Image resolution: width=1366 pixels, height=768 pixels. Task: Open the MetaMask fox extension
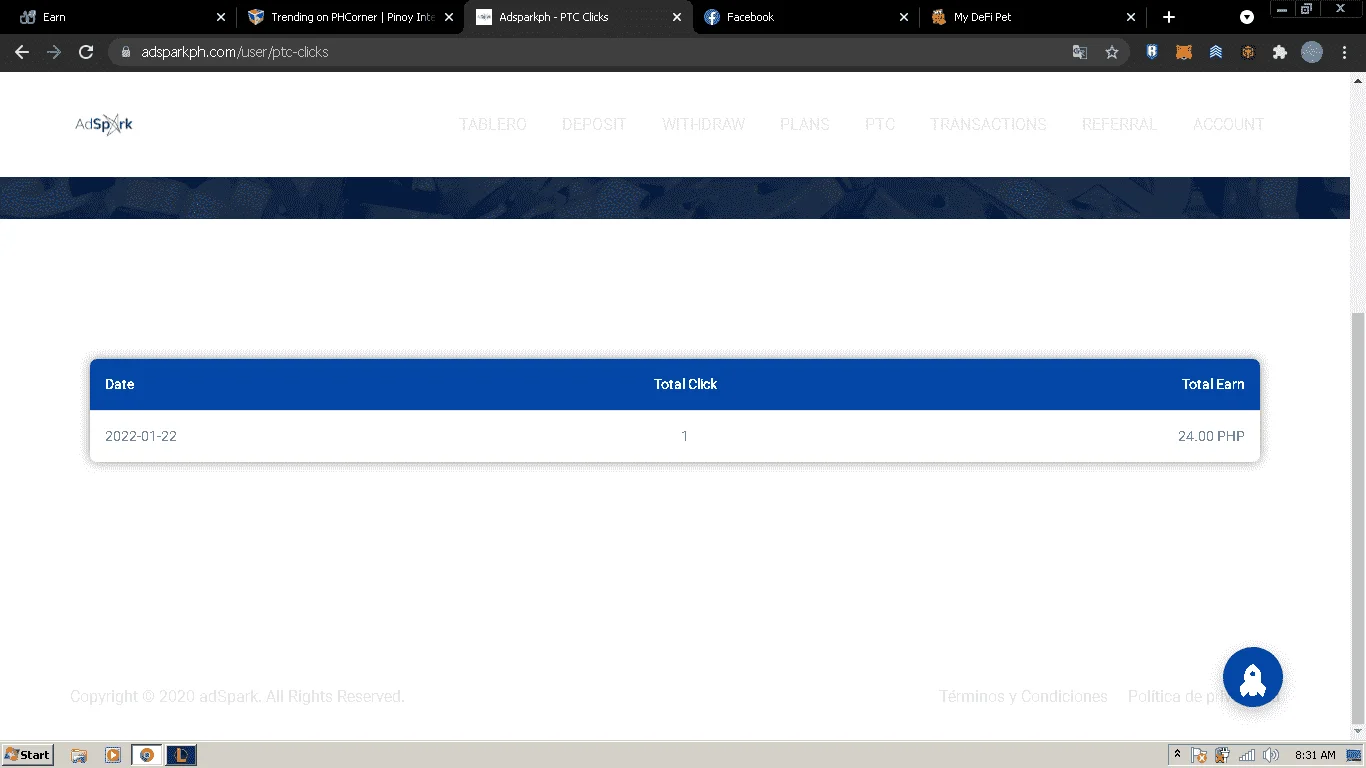pos(1184,52)
